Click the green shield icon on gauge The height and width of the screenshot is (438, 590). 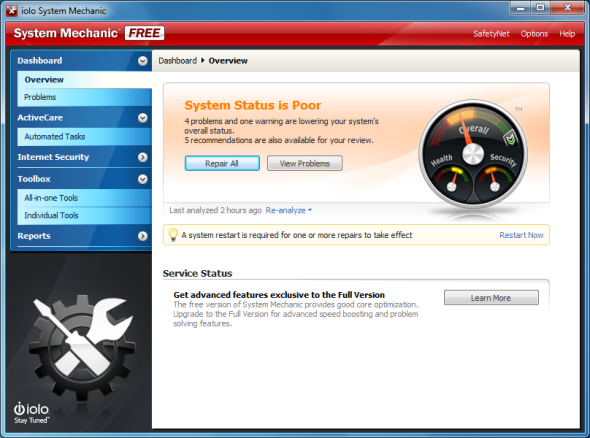pos(511,137)
